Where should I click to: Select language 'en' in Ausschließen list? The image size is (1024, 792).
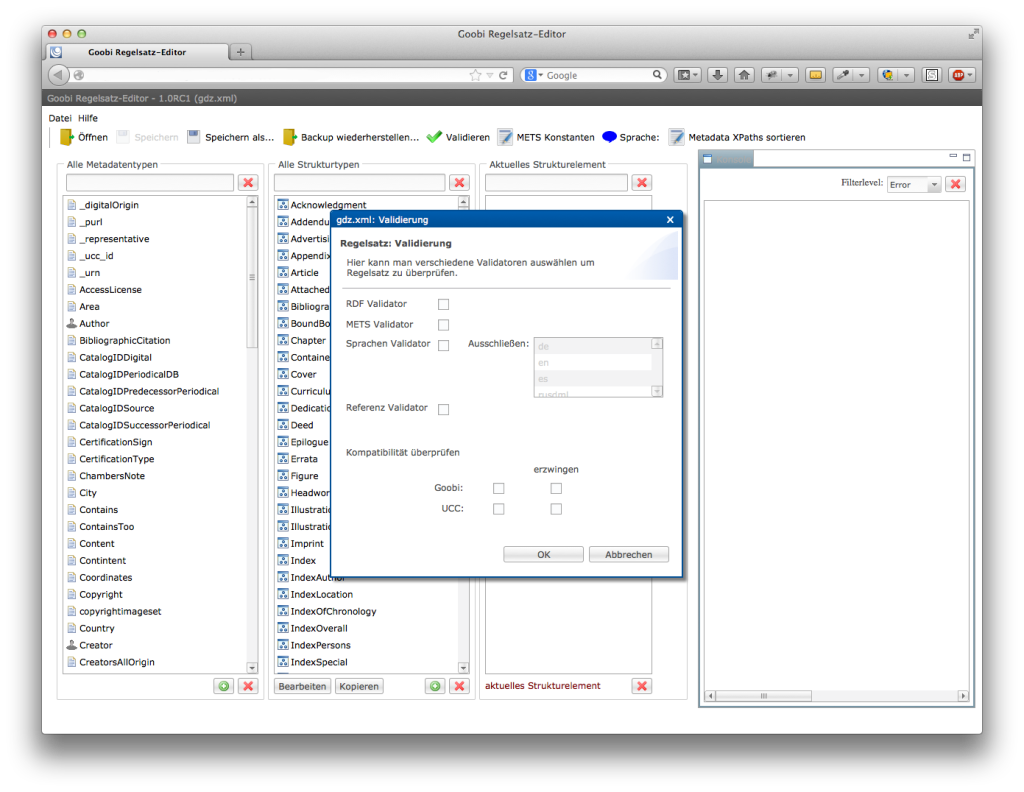[593, 362]
